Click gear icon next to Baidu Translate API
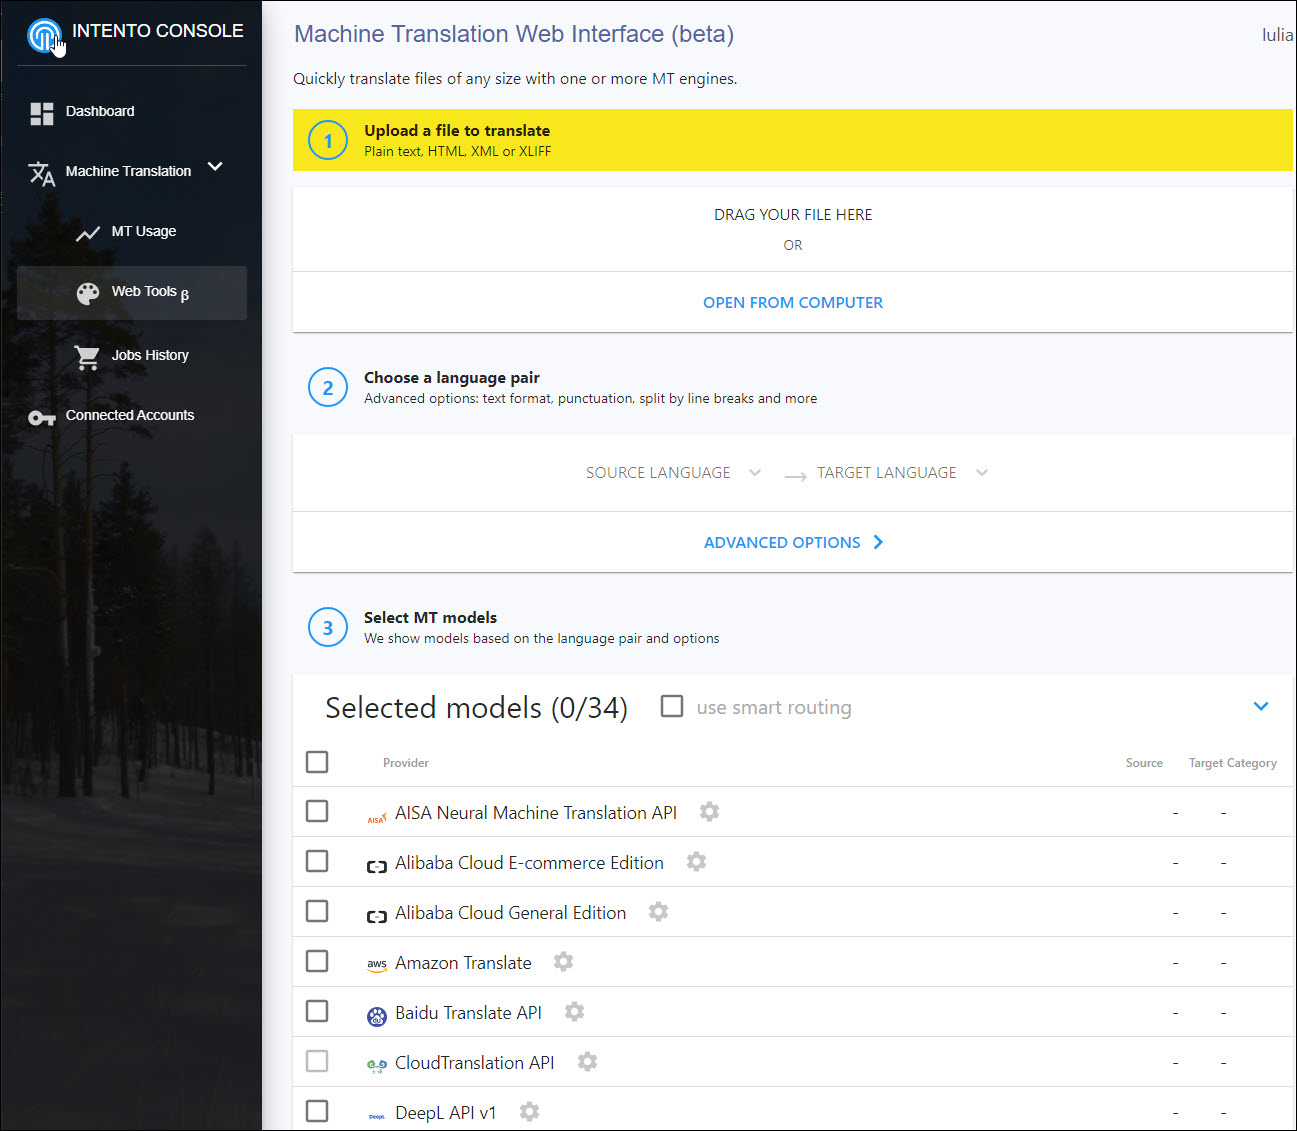The height and width of the screenshot is (1131, 1297). [x=574, y=1012]
